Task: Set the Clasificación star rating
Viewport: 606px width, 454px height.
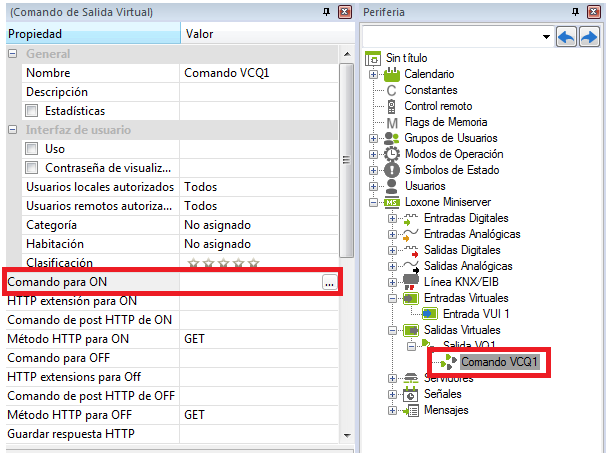Action: click(x=223, y=264)
